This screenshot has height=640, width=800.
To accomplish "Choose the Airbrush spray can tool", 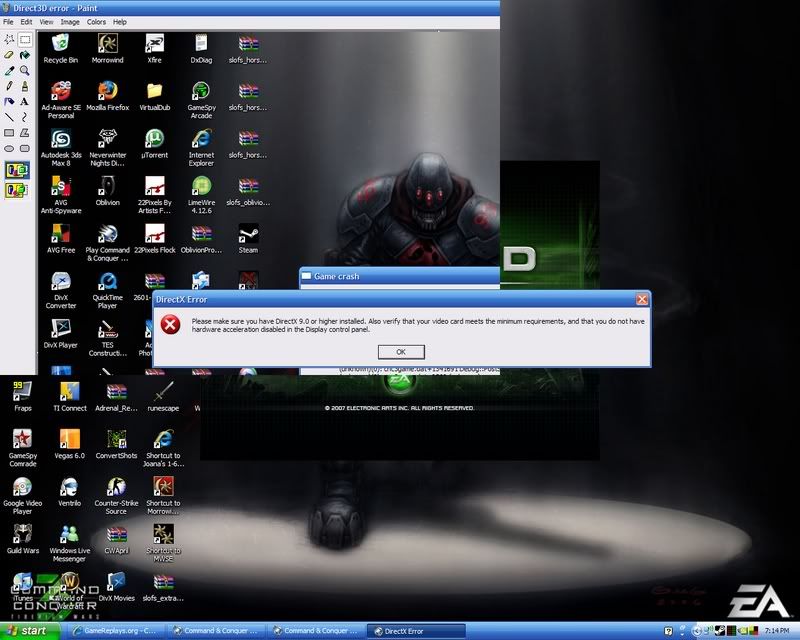I will point(9,102).
